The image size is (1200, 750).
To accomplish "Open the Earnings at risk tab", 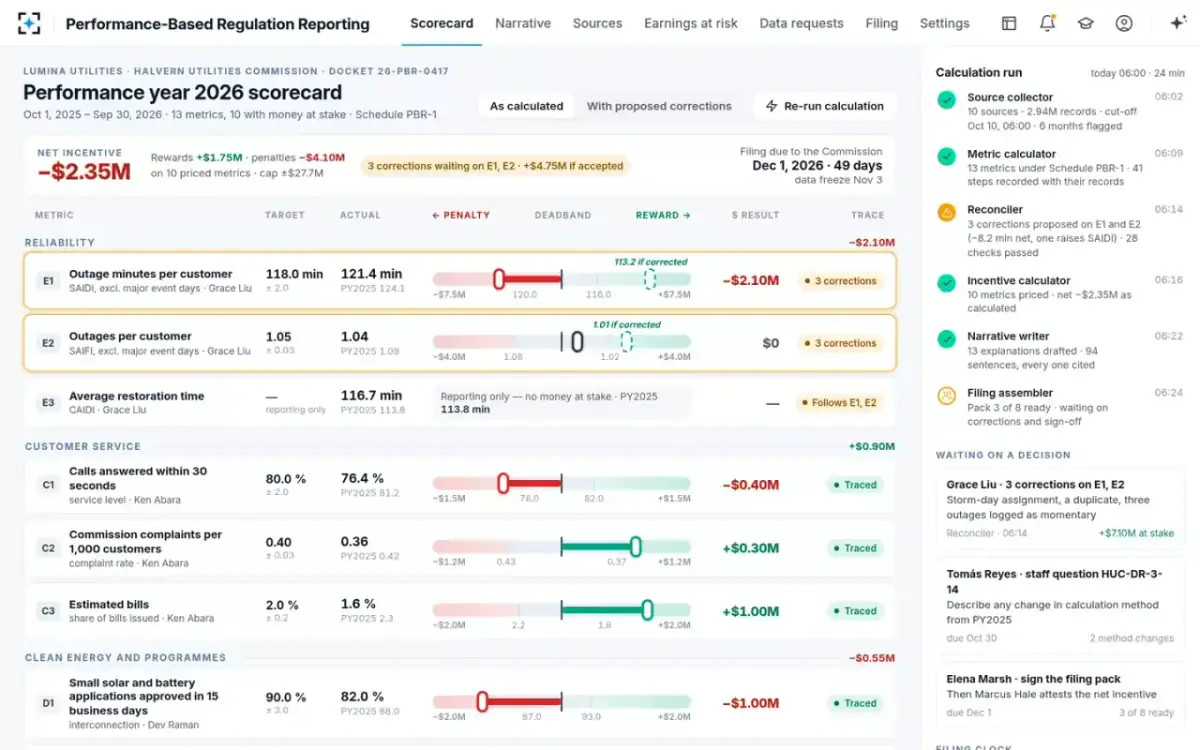I will click(691, 23).
